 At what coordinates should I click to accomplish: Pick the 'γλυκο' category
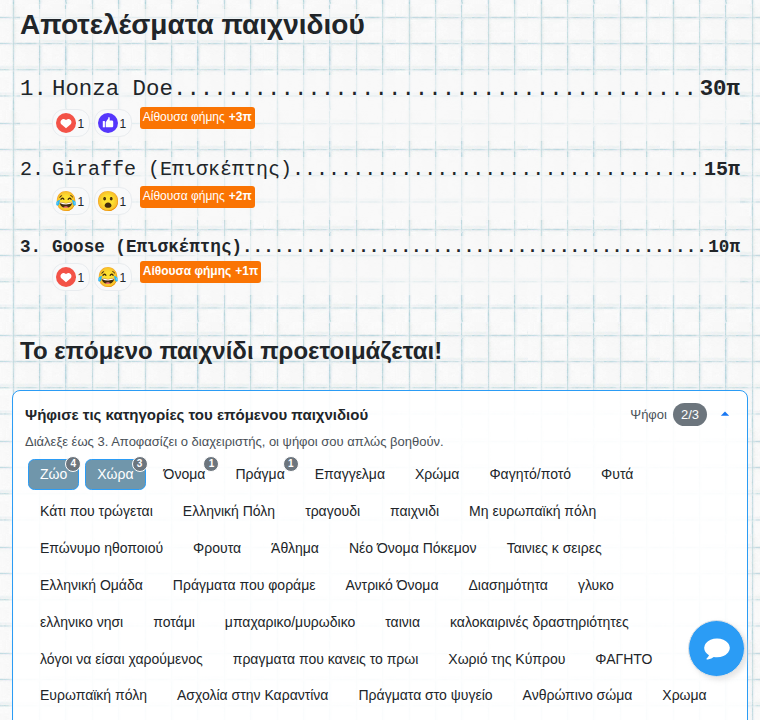click(596, 585)
